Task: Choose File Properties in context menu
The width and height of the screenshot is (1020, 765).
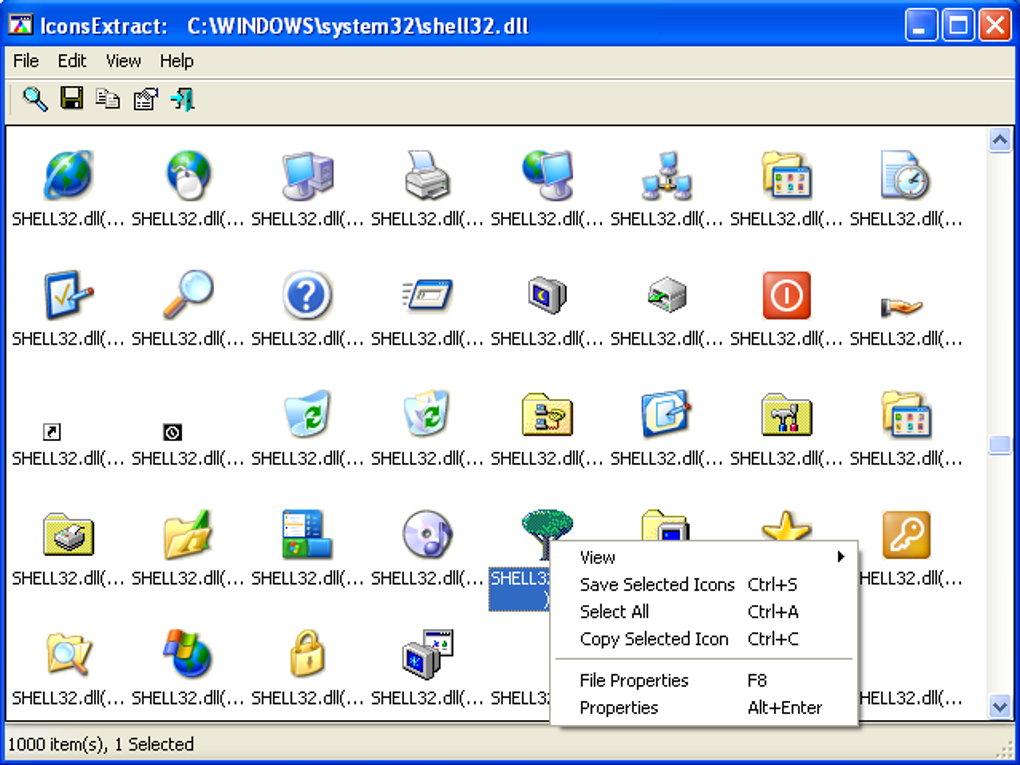Action: pos(705,680)
